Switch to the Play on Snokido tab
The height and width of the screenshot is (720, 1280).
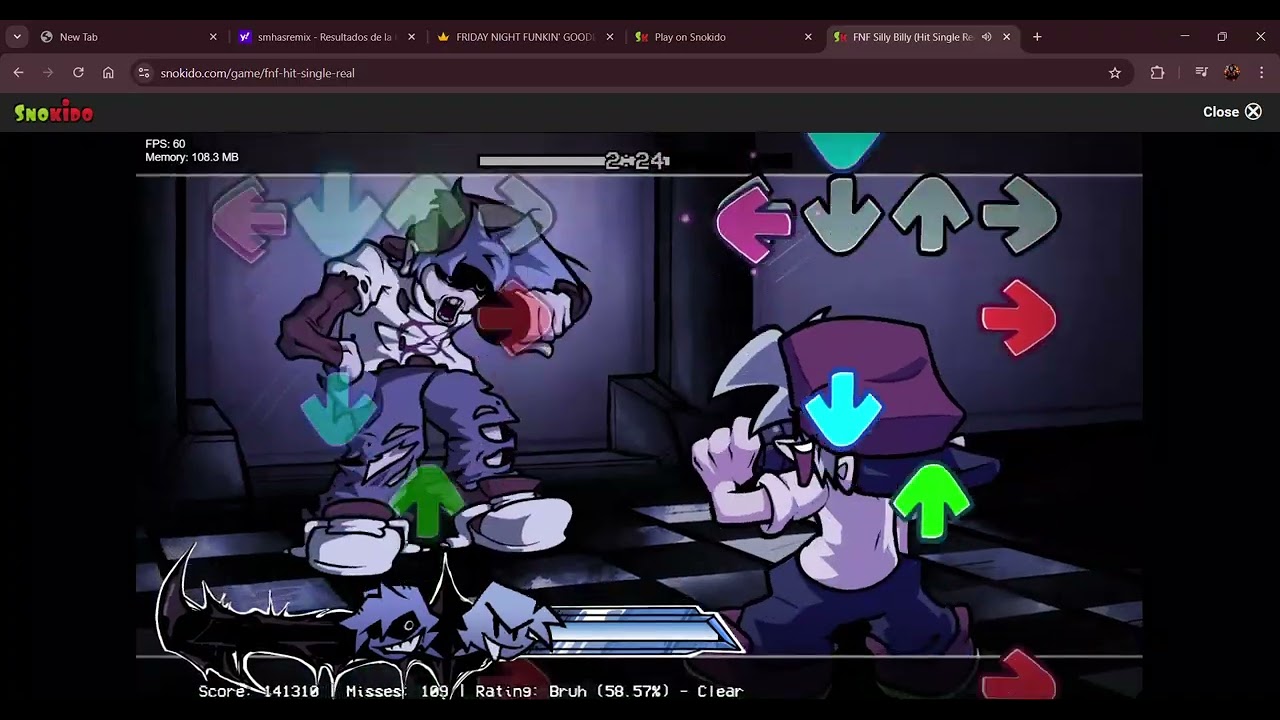(x=724, y=37)
